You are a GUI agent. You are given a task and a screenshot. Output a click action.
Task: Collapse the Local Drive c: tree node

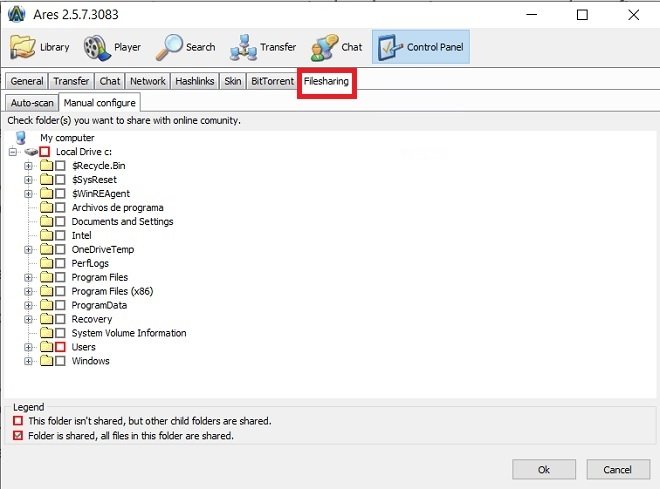coord(13,151)
